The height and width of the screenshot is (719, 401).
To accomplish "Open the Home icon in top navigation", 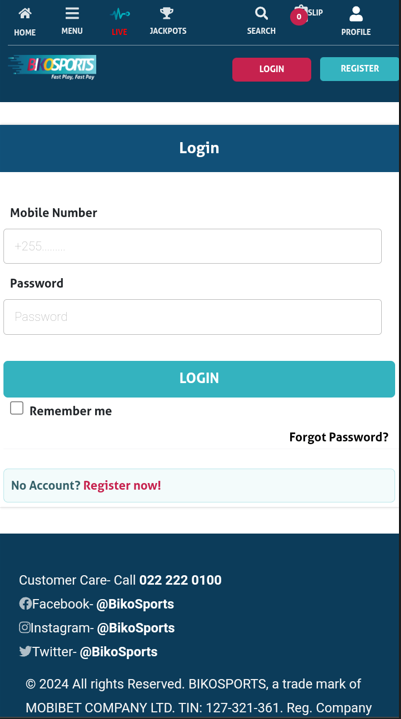I will point(25,13).
